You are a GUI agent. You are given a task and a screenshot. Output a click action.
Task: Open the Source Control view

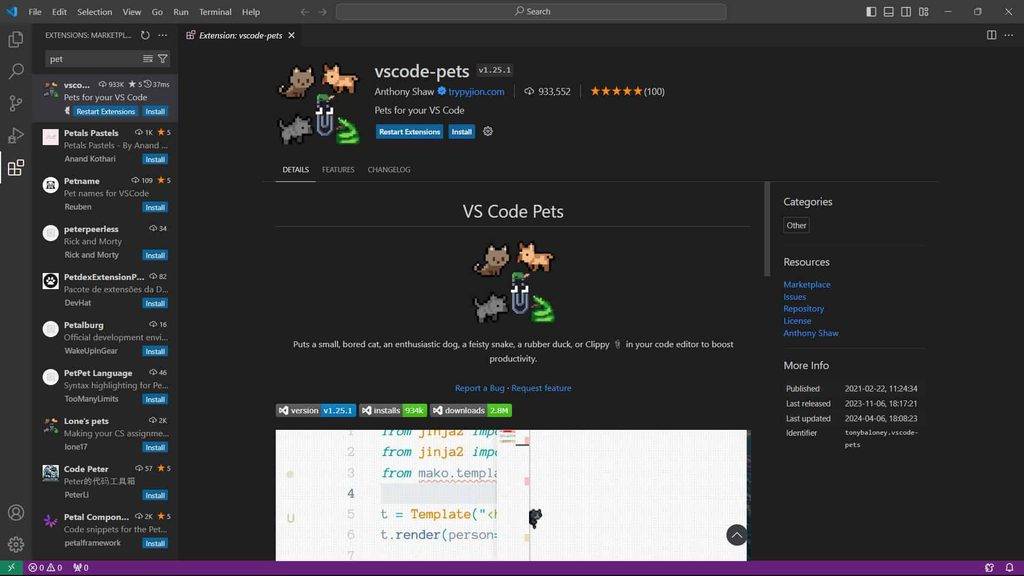tap(16, 103)
